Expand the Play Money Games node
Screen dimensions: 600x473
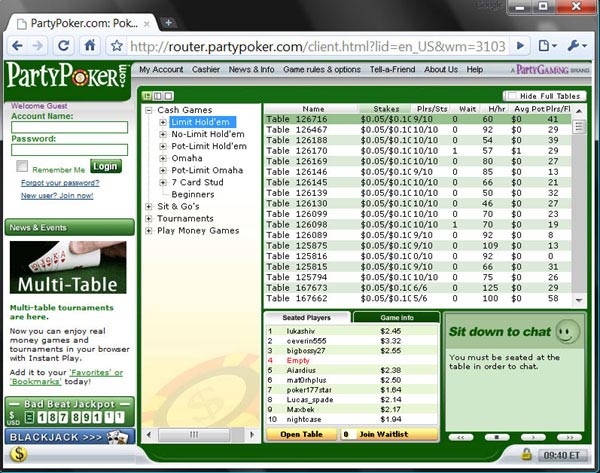[x=148, y=231]
